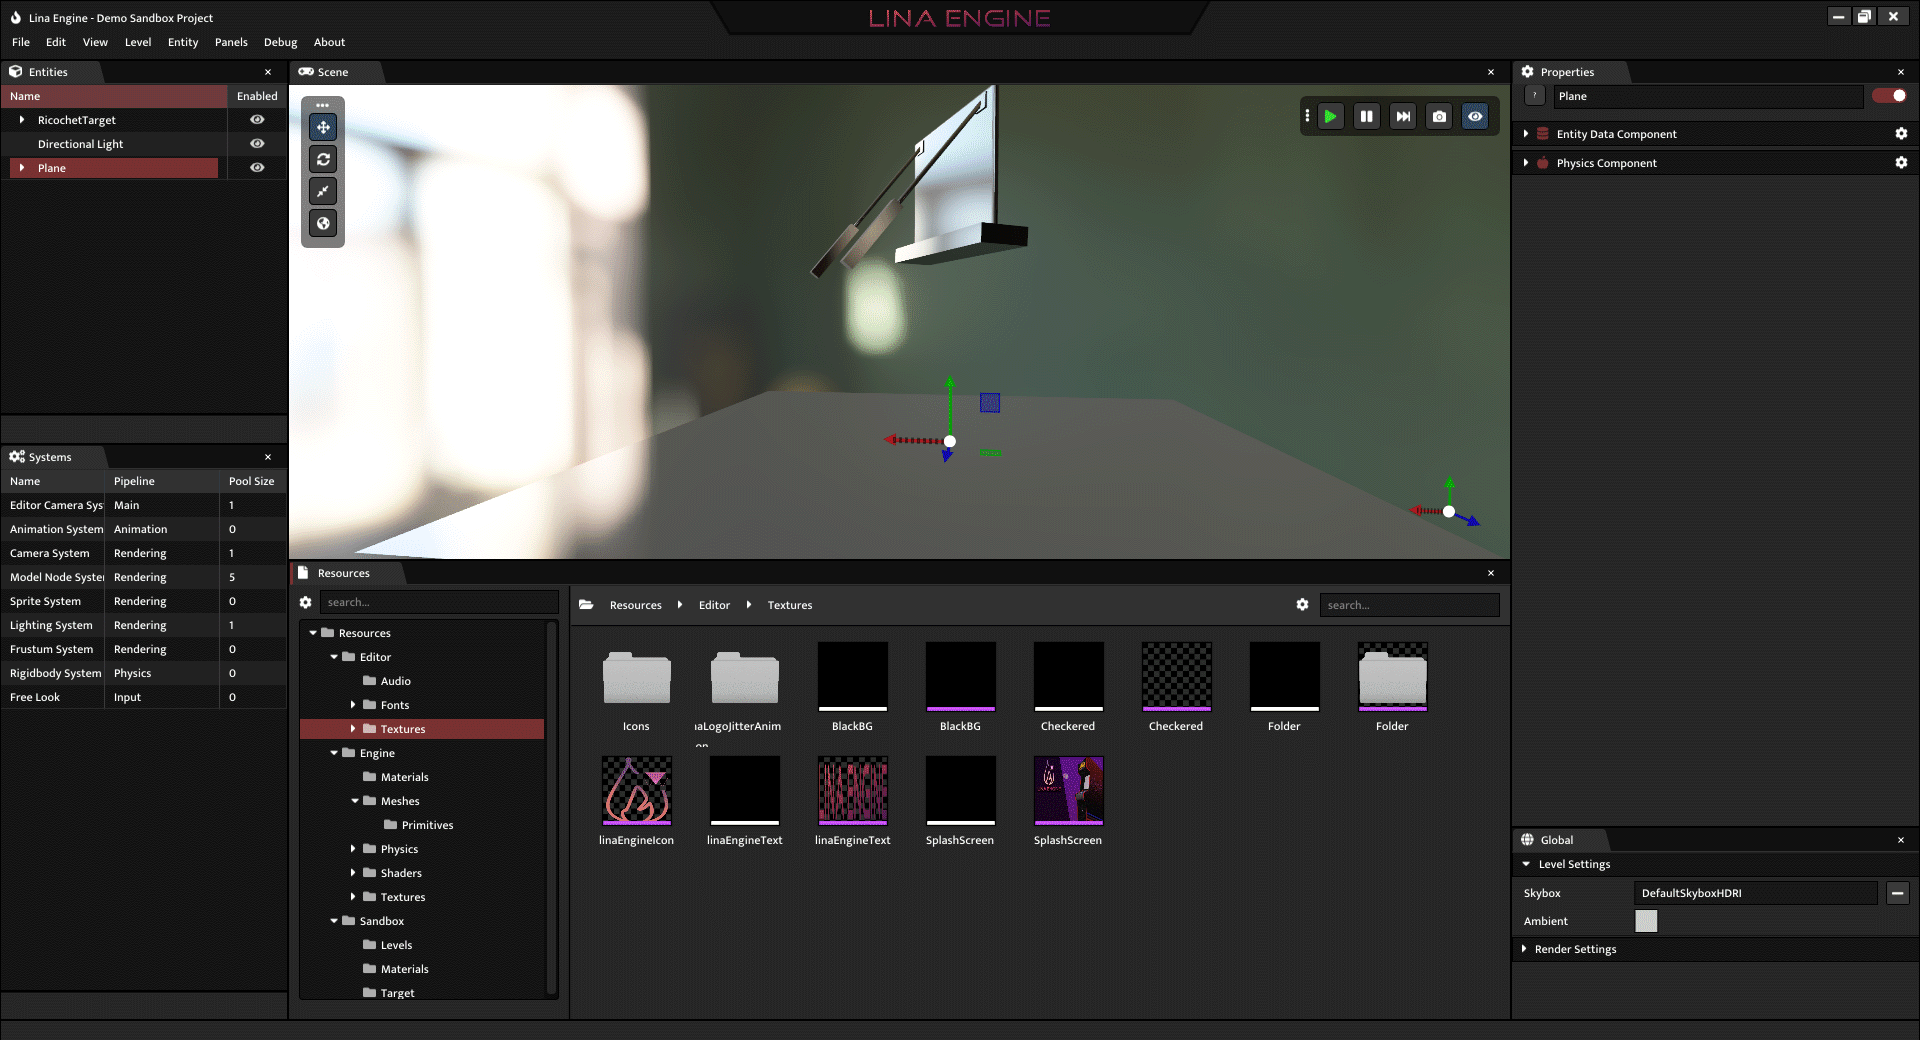Select the scale gizmo tool
This screenshot has height=1040, width=1920.
point(323,191)
